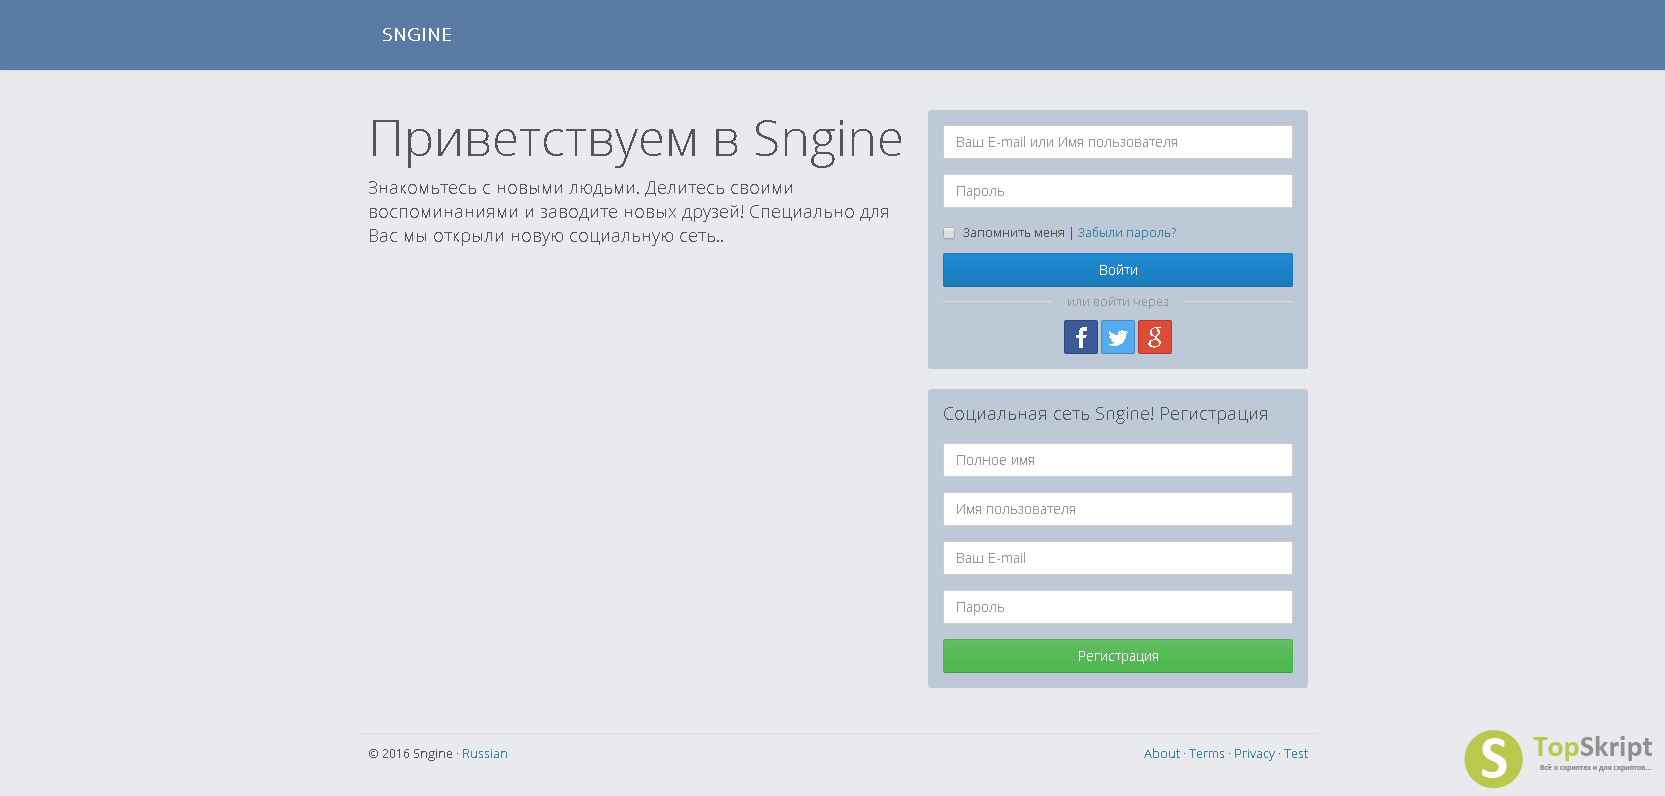Viewport: 1665px width, 796px height.
Task: Sign in with the Twitter icon
Action: pos(1118,337)
